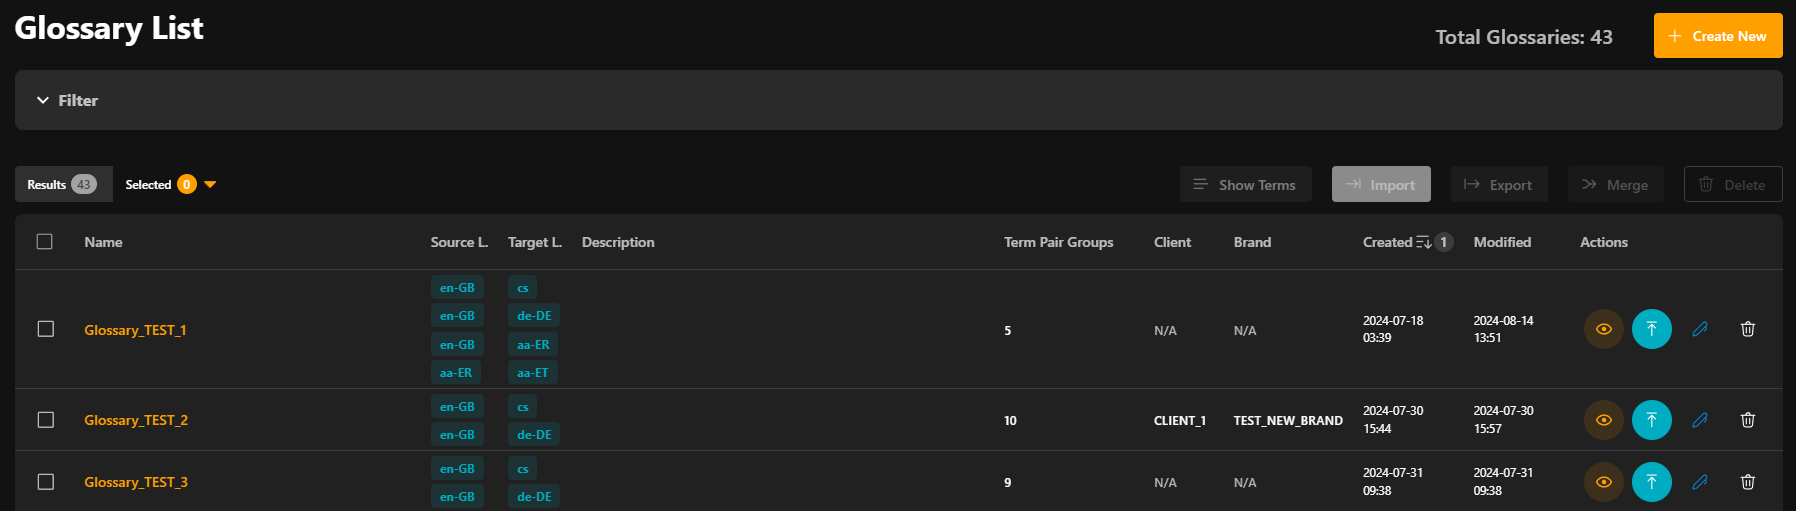Switch to the Results tab
This screenshot has width=1796, height=511.
(62, 185)
